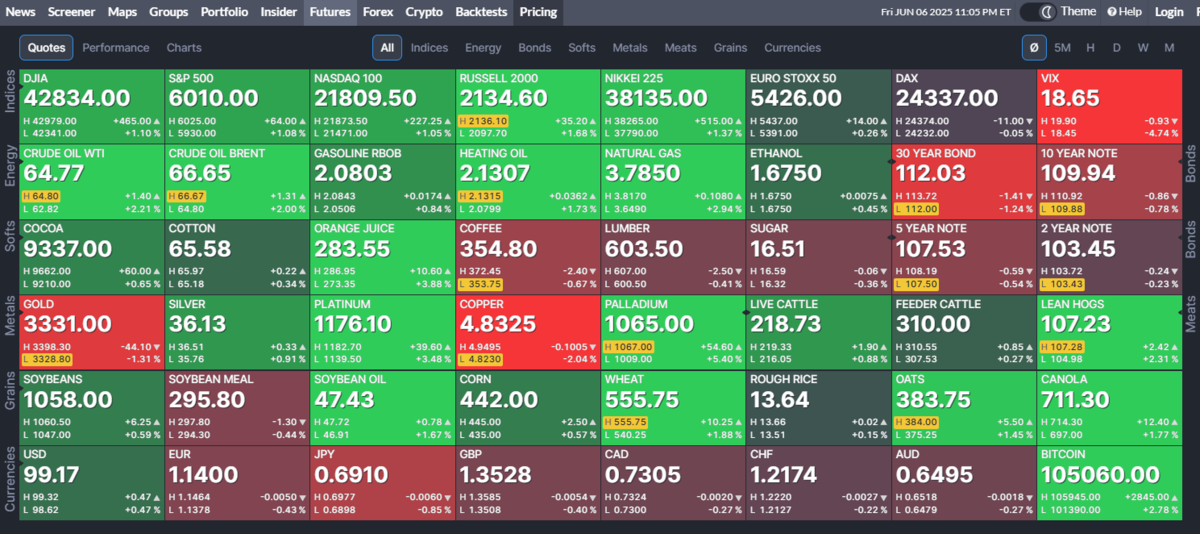Open the Help link with question icon
The width and height of the screenshot is (1200, 534).
pyautogui.click(x=1124, y=12)
